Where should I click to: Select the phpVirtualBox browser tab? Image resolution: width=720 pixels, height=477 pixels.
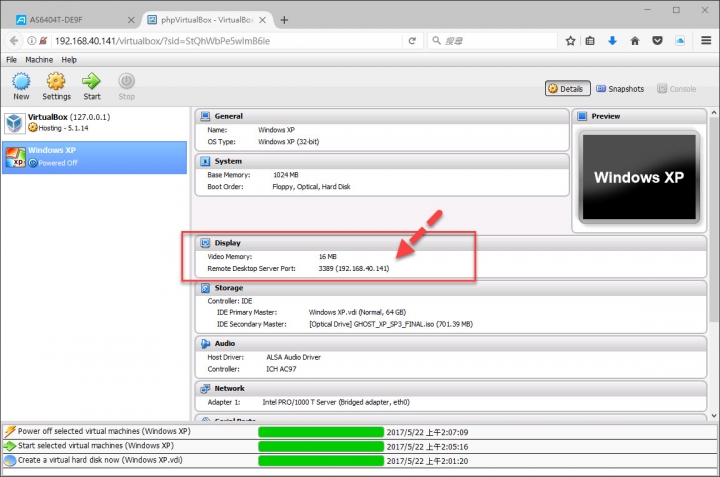click(207, 20)
